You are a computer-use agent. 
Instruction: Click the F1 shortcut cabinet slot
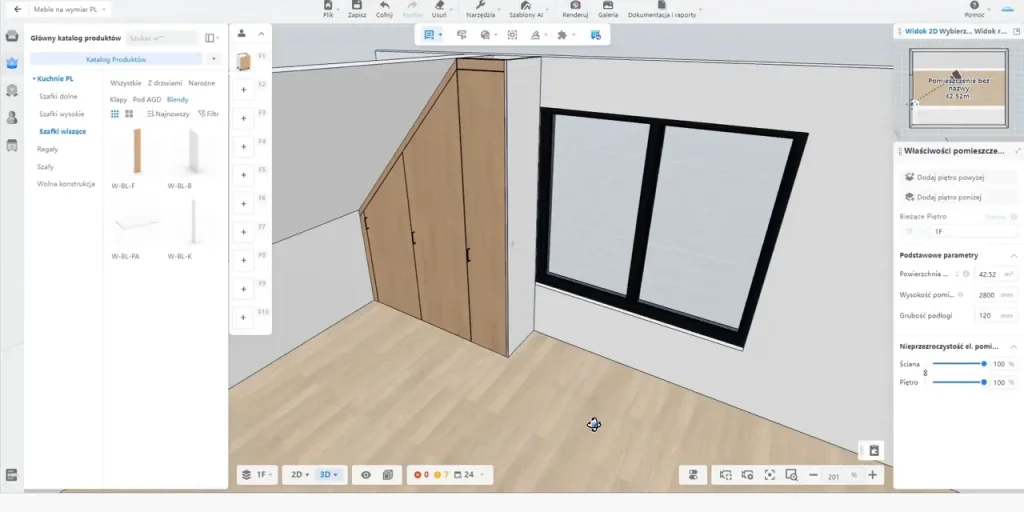[243, 61]
